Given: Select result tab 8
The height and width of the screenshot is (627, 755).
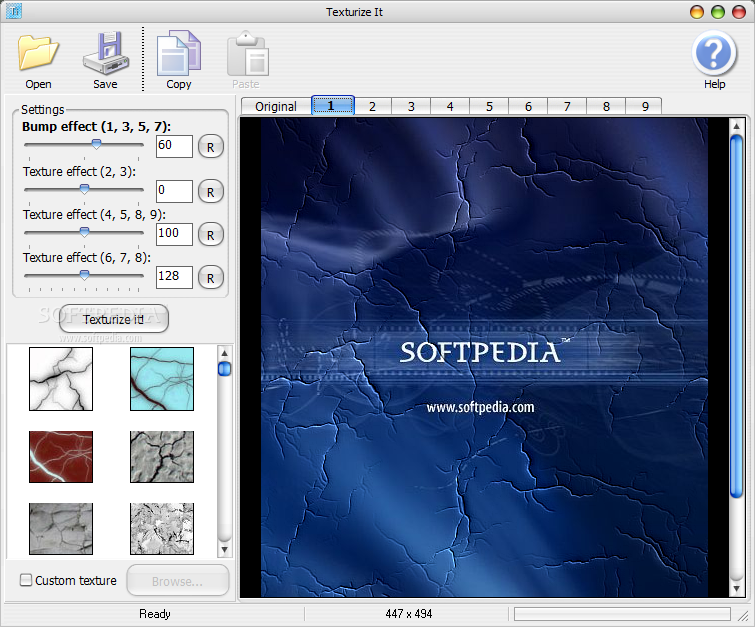Looking at the screenshot, I should 606,106.
